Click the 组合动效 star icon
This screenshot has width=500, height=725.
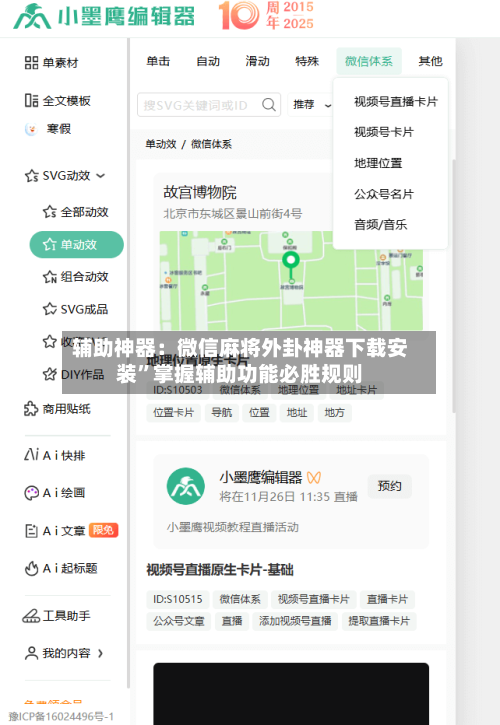[x=49, y=277]
